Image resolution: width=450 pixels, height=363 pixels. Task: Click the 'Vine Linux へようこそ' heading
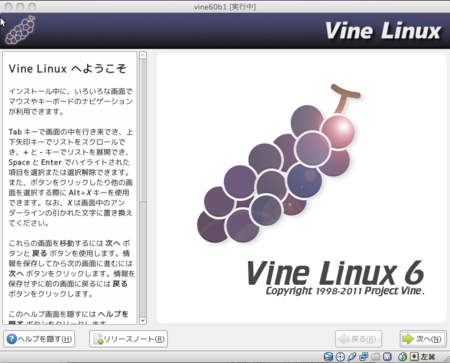tap(67, 69)
